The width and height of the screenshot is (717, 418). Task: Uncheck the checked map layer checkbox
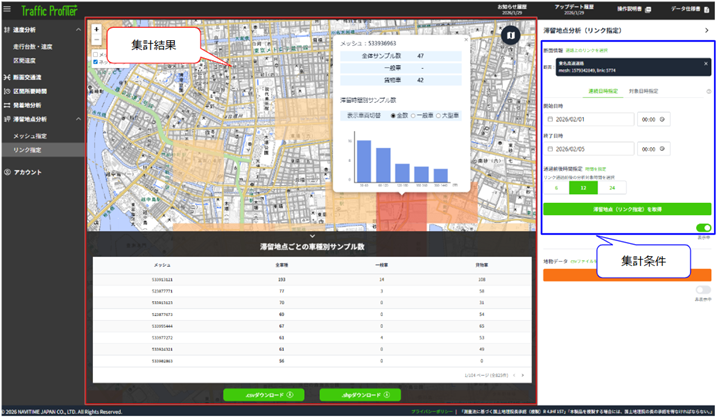pyautogui.click(x=96, y=62)
